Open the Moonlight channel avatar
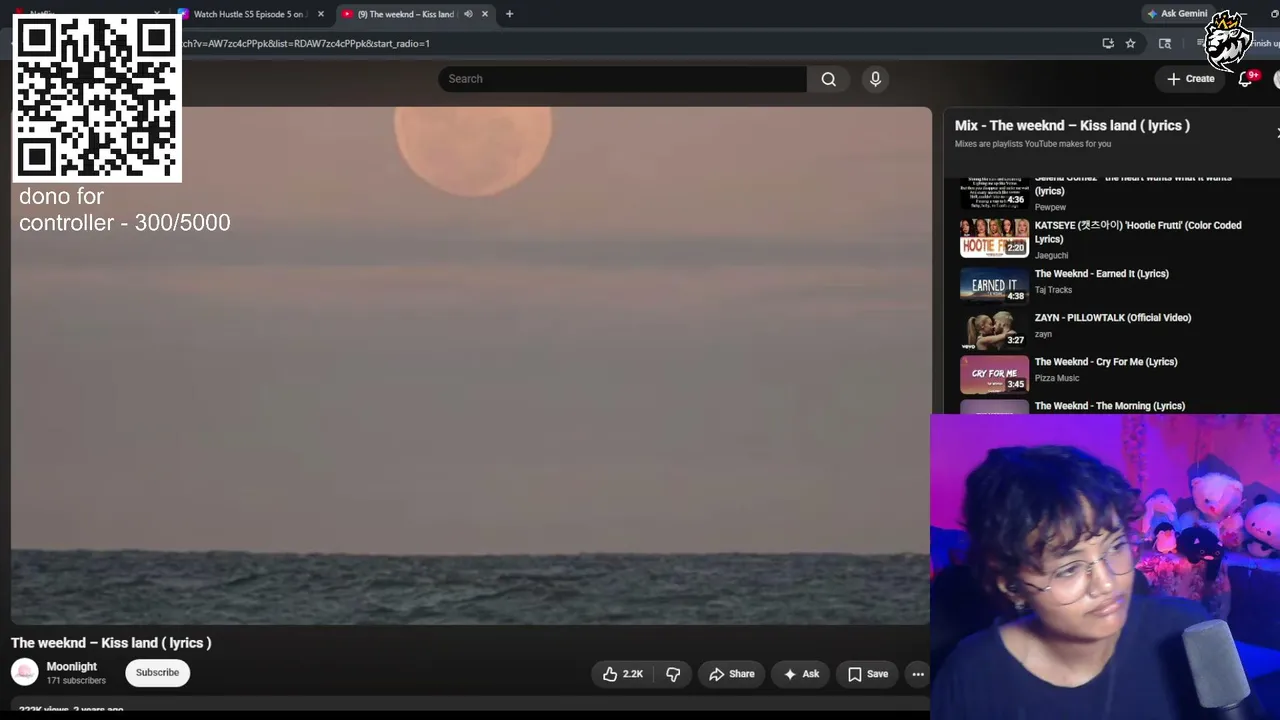This screenshot has width=1280, height=720. (x=25, y=672)
